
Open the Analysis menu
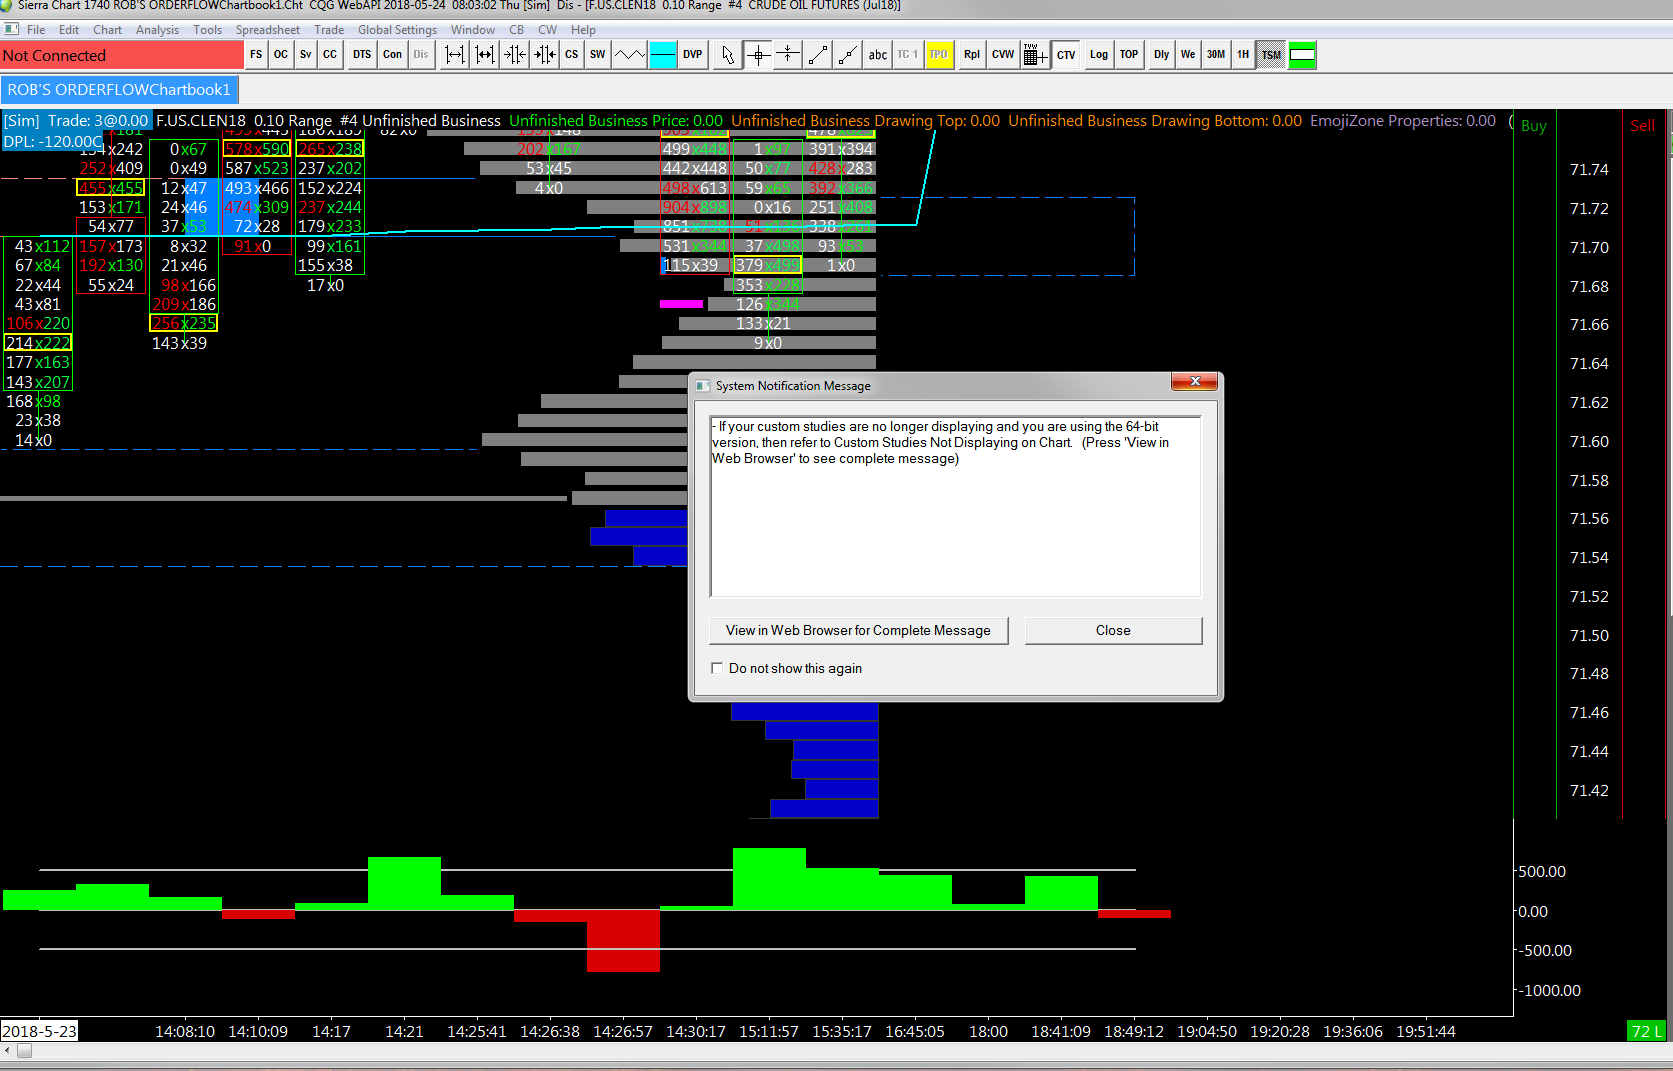(x=158, y=30)
